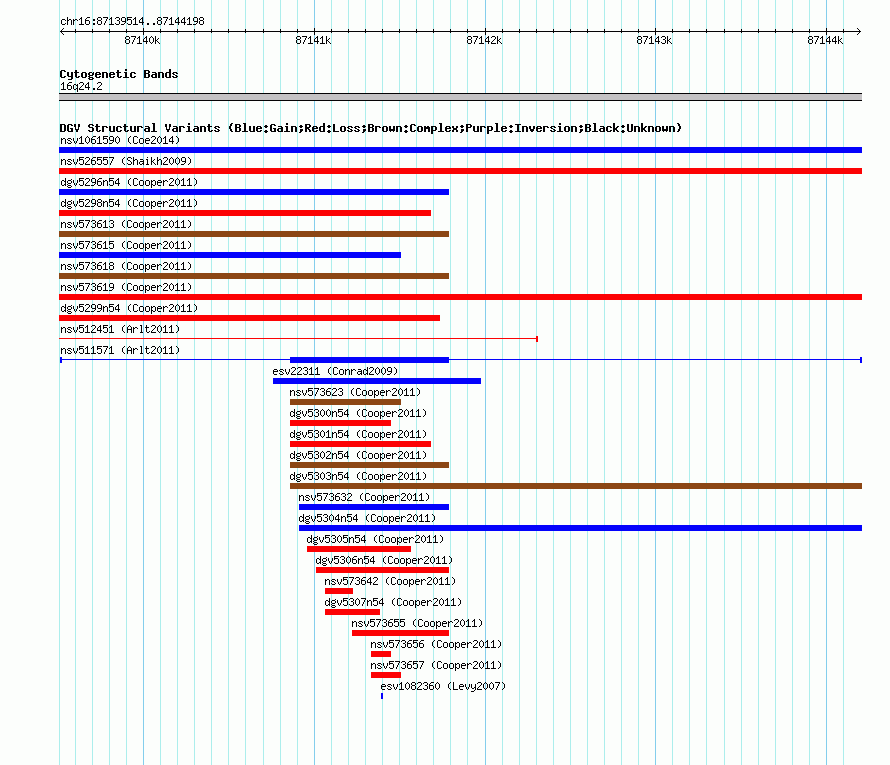Click the dgv5301n54 (Cooper2011) label
This screenshot has height=765, width=890.
pos(358,434)
